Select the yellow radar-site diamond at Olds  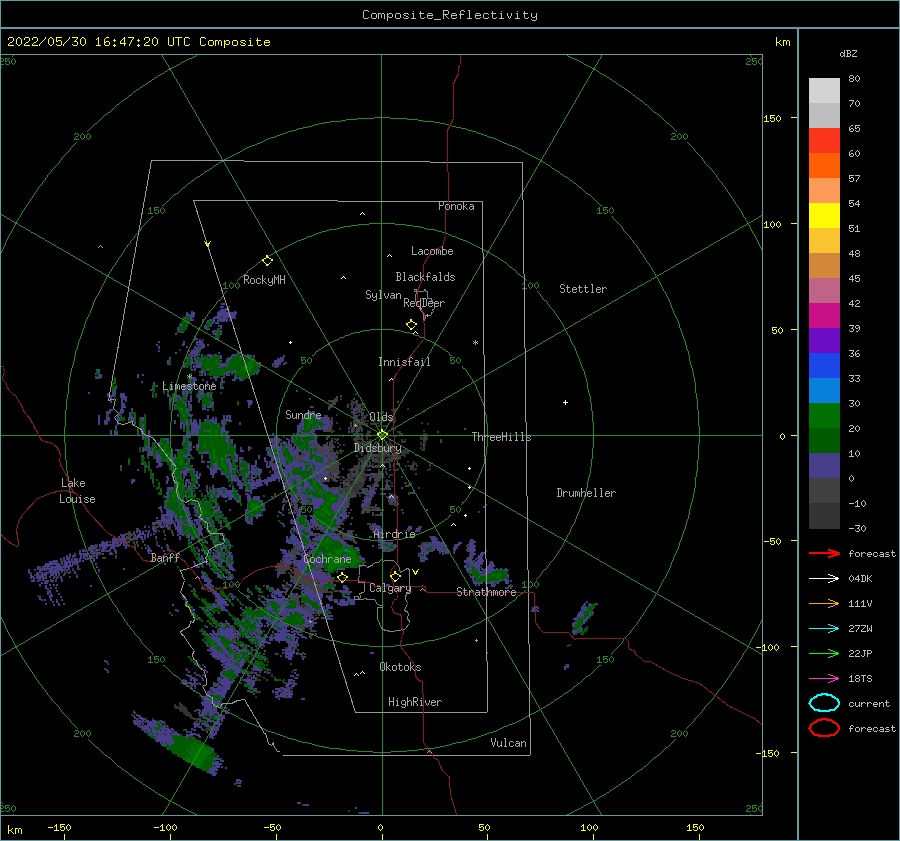tap(382, 435)
